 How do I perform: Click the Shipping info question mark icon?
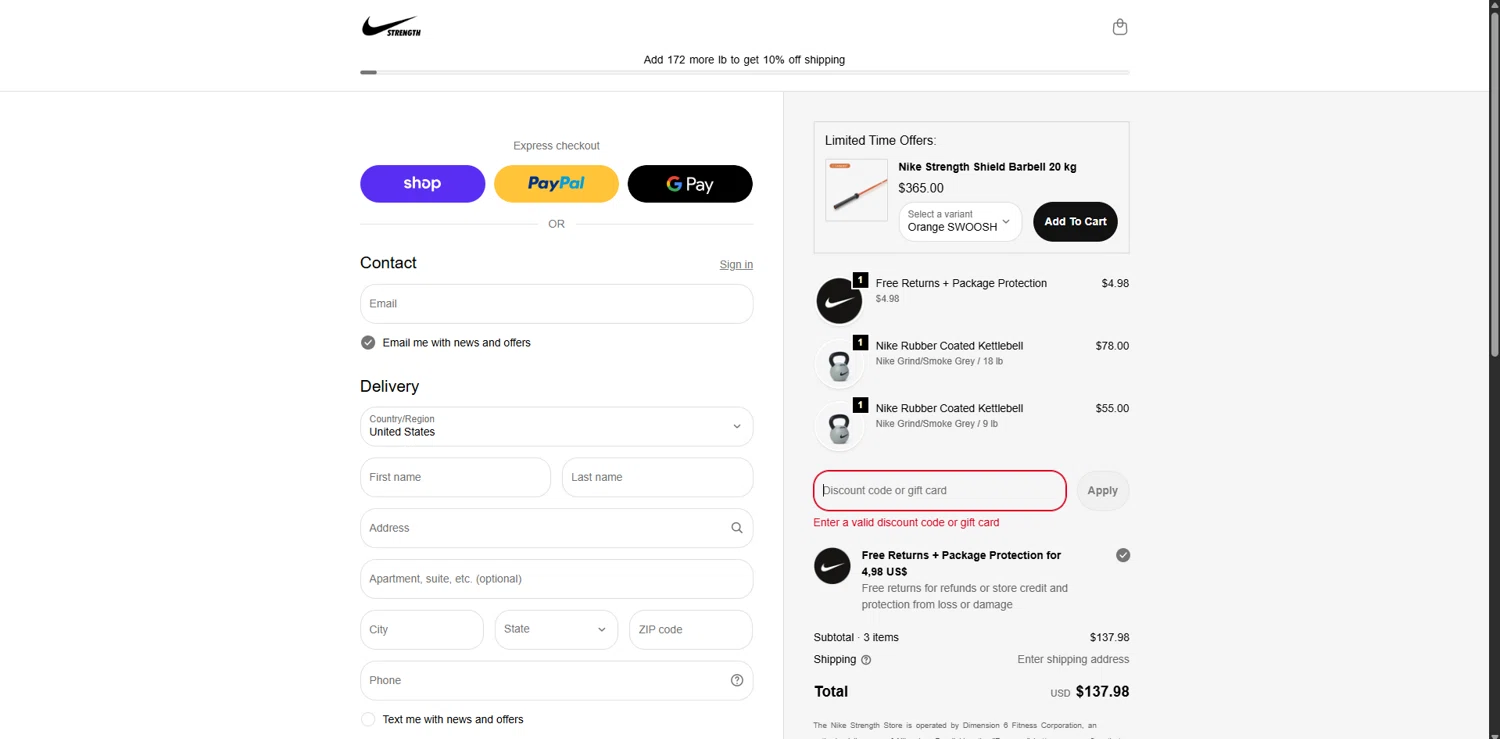point(866,660)
